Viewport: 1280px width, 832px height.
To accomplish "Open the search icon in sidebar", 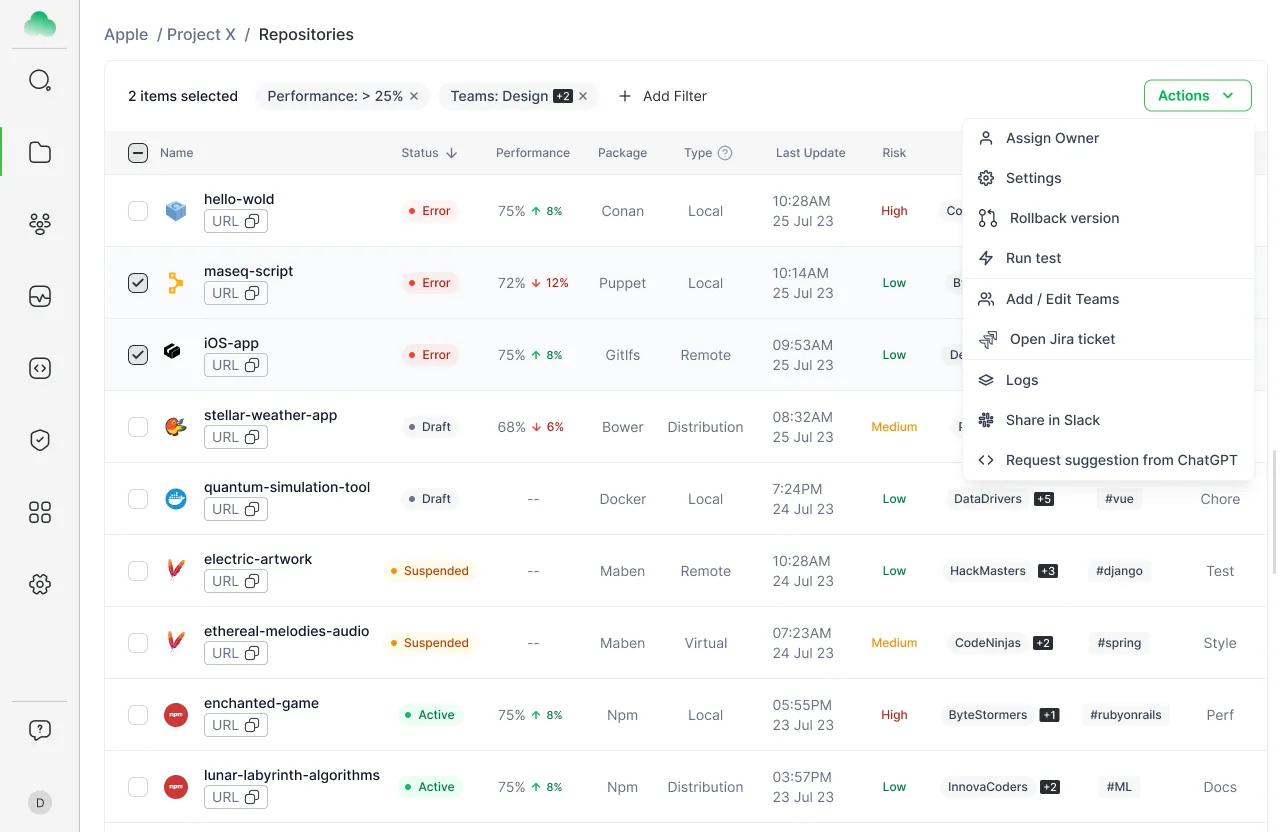I will point(40,80).
